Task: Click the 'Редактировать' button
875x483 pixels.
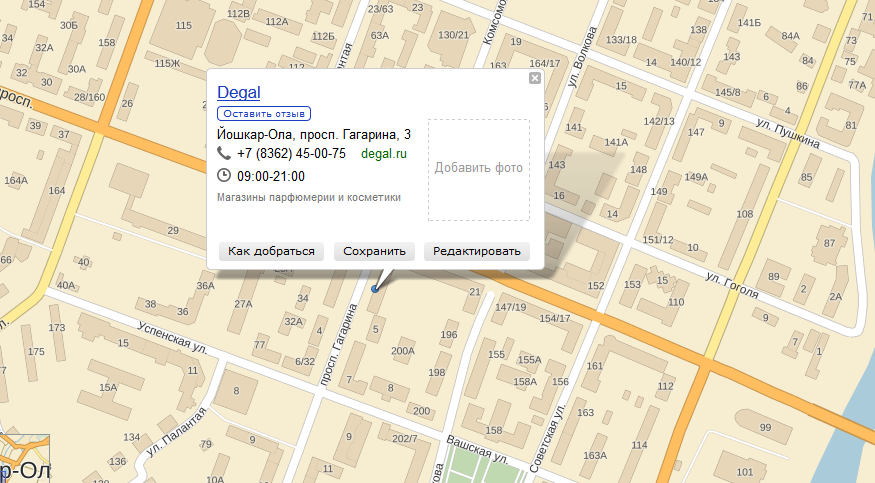Action: click(477, 251)
